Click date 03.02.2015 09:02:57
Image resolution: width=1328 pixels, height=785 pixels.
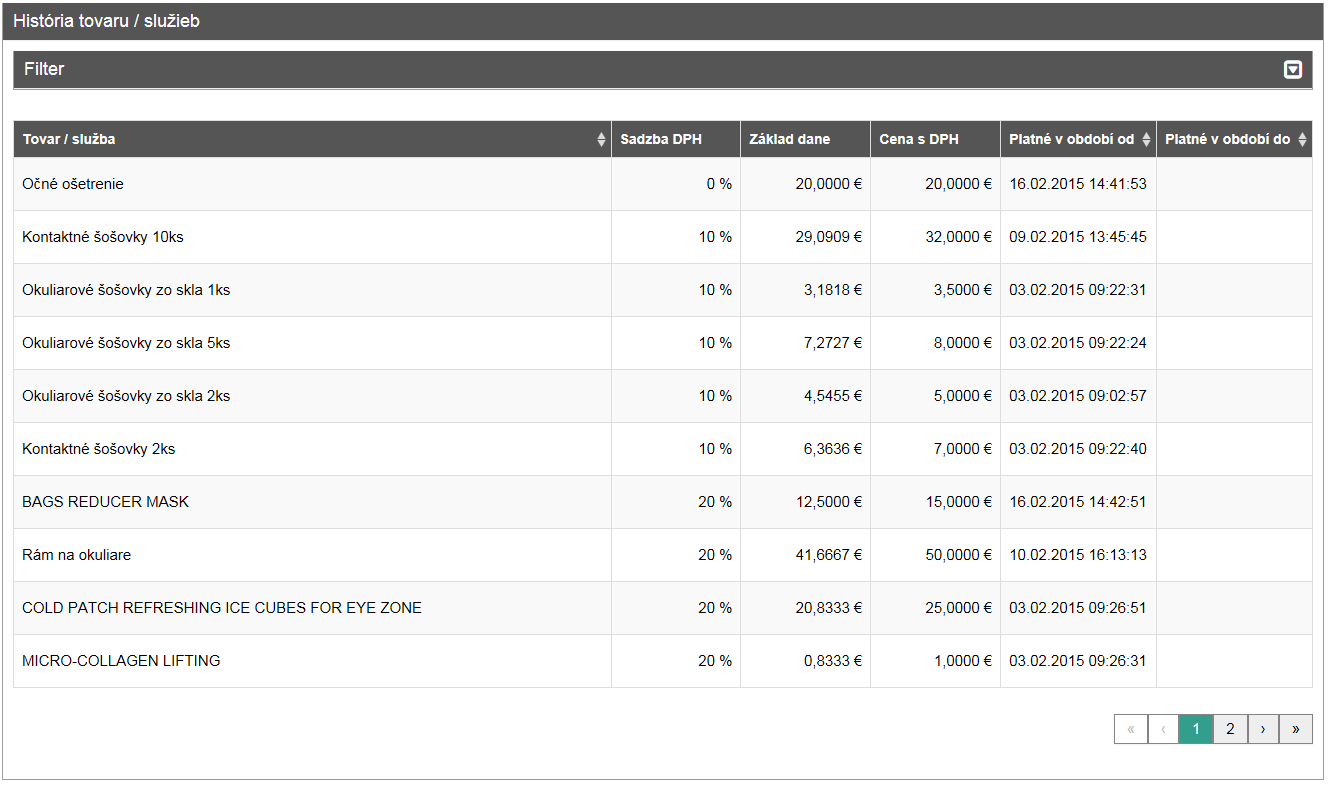1078,396
